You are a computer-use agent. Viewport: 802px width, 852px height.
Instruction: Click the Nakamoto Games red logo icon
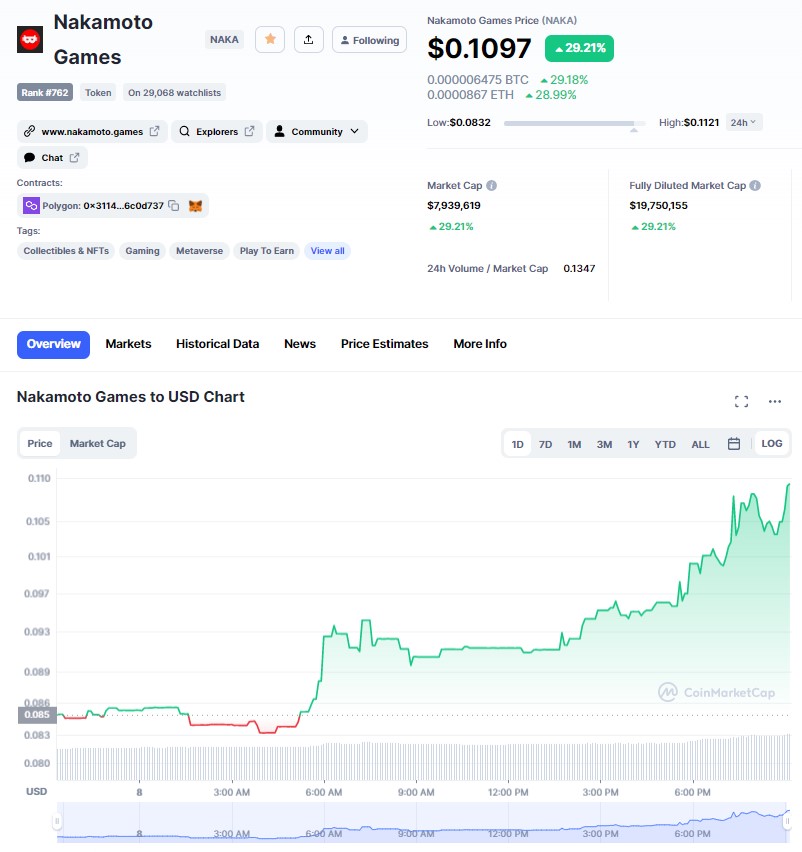click(x=30, y=40)
